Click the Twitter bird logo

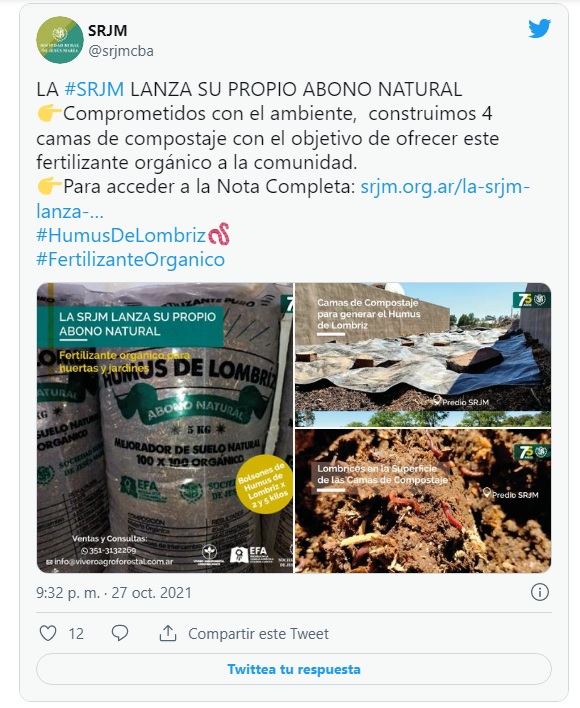click(539, 29)
